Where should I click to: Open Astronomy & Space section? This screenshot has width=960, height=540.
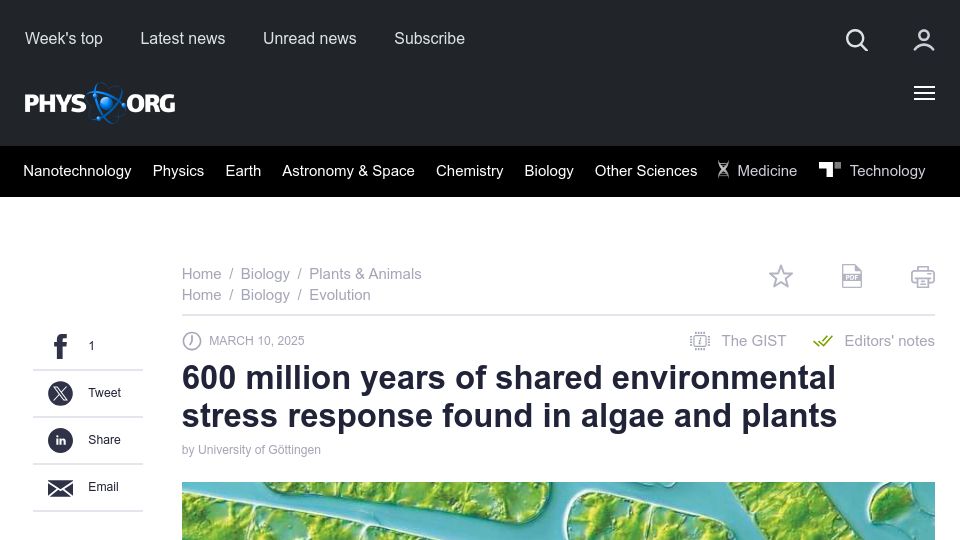[348, 171]
